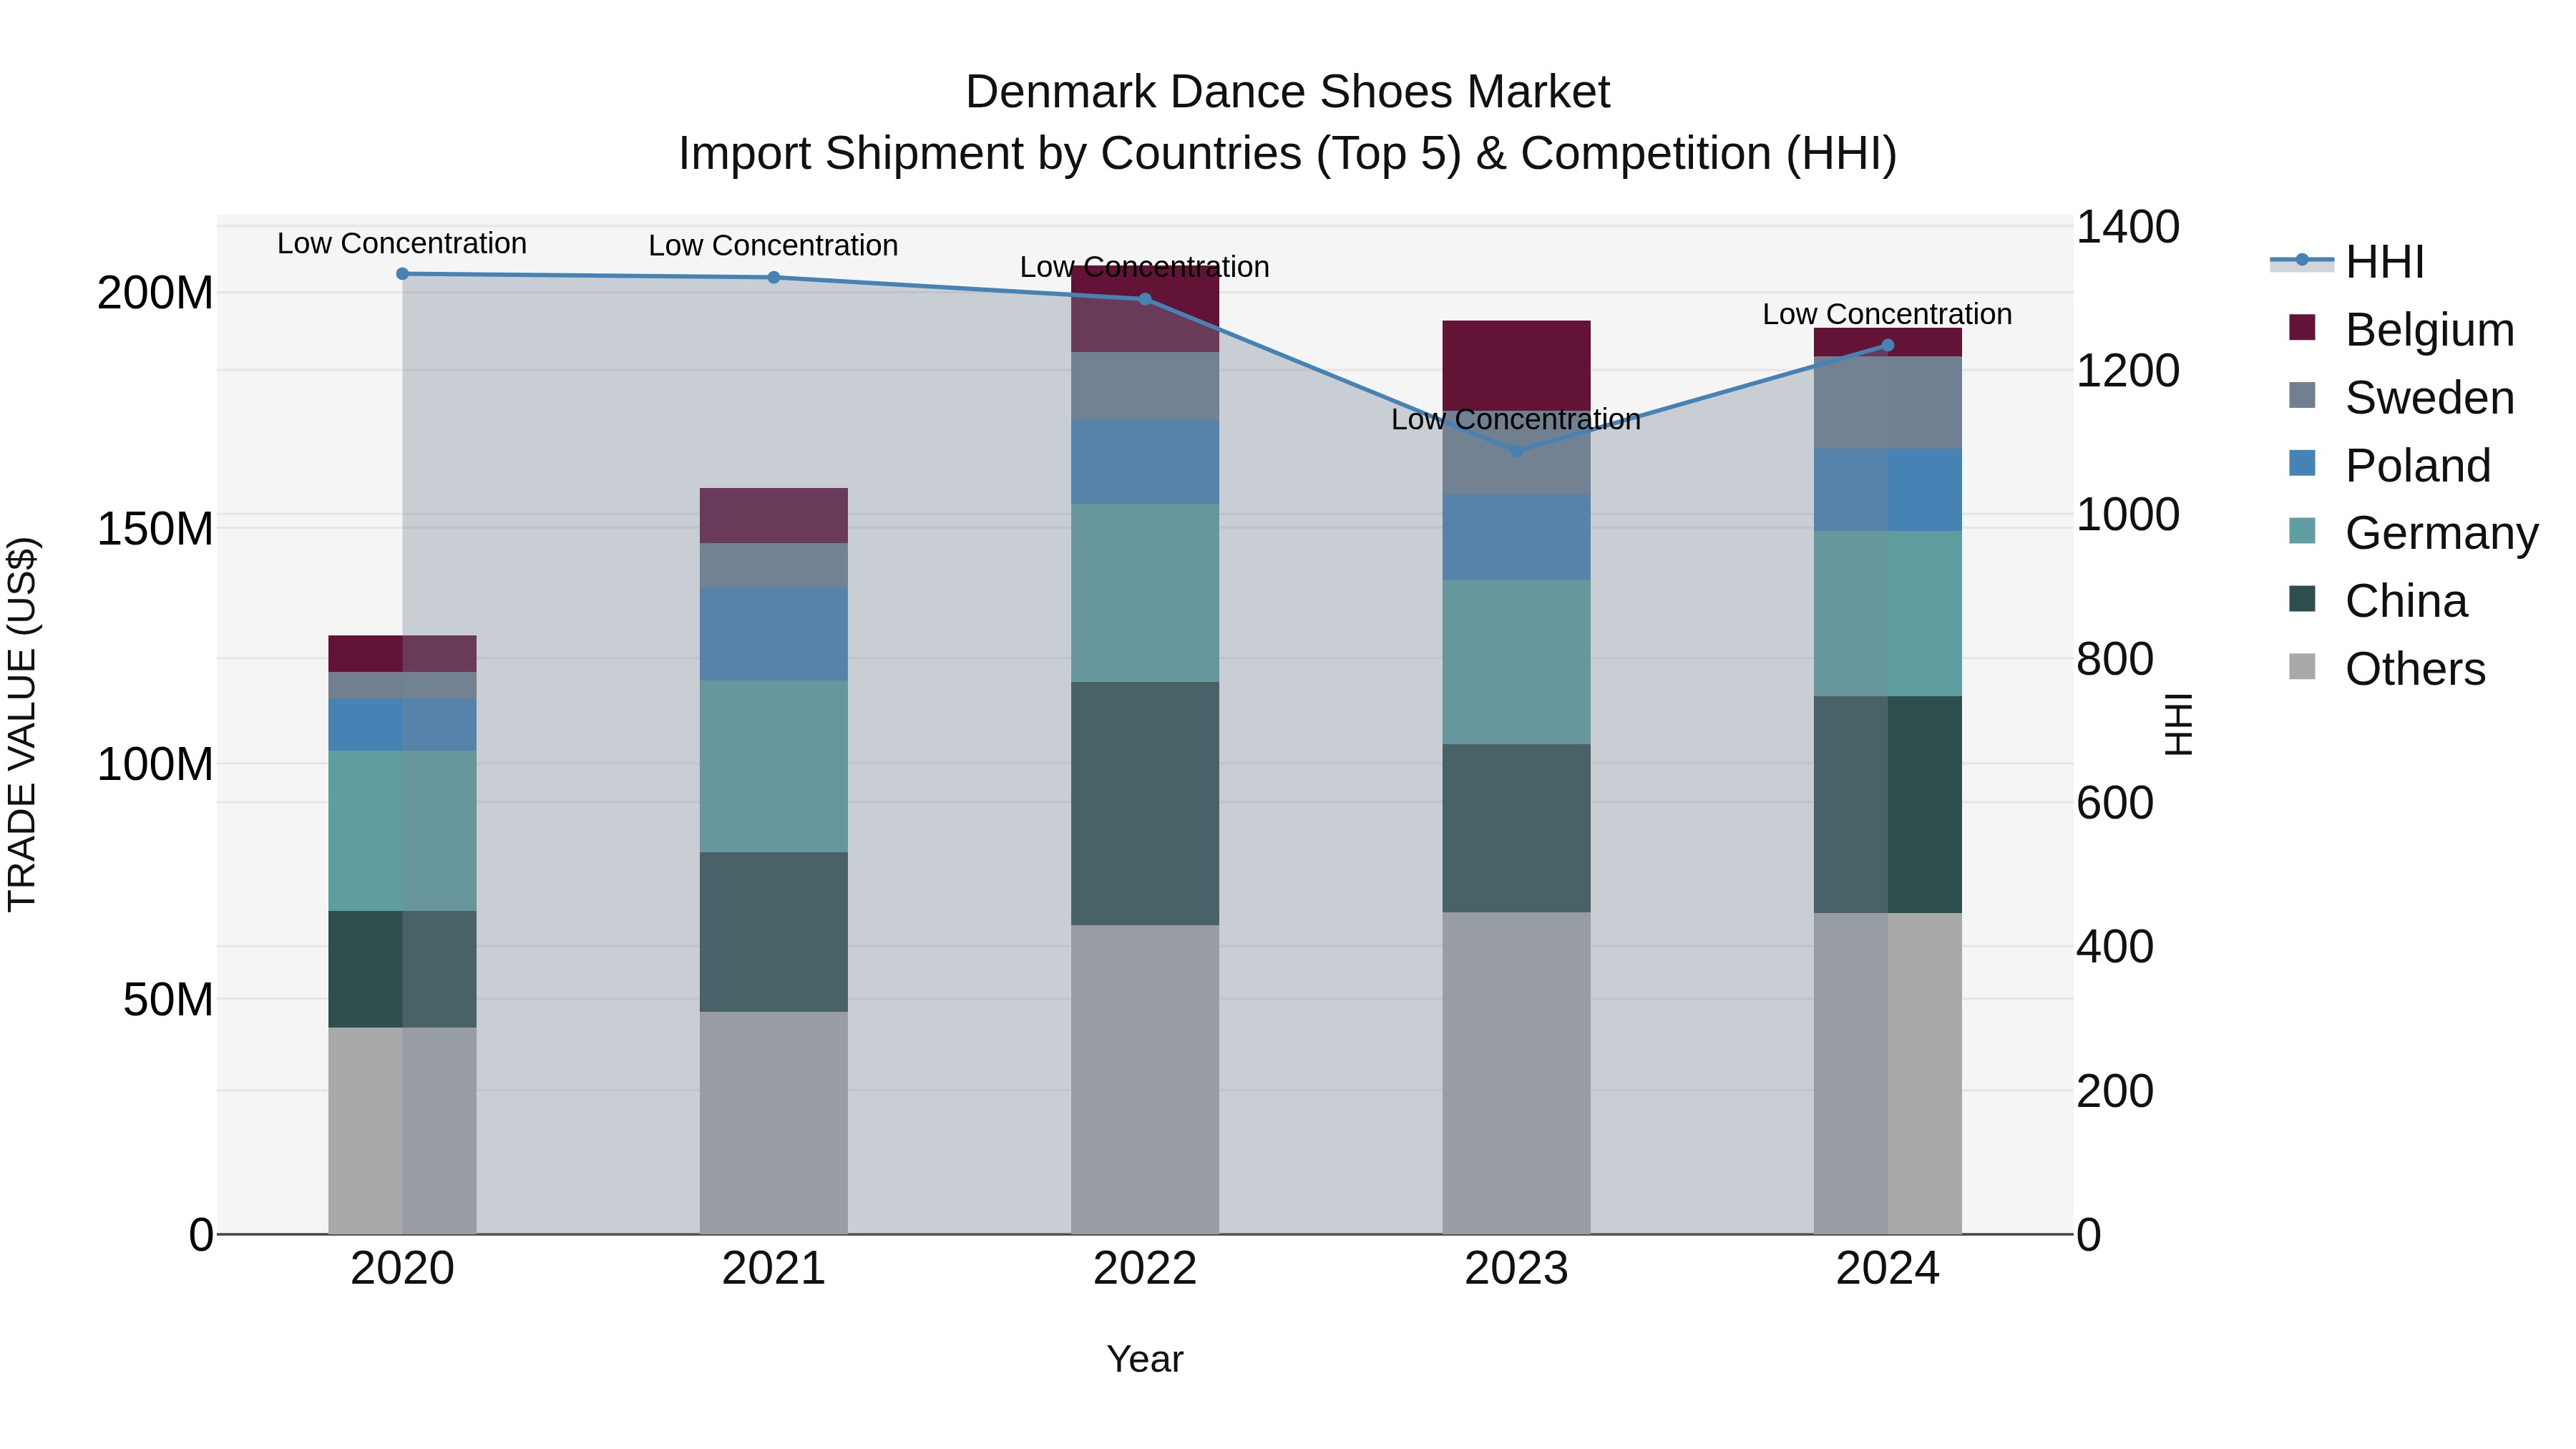Screen dimensions: 2576x1449
Task: Click the Low Concentration label above 2024
Action: 1887,314
